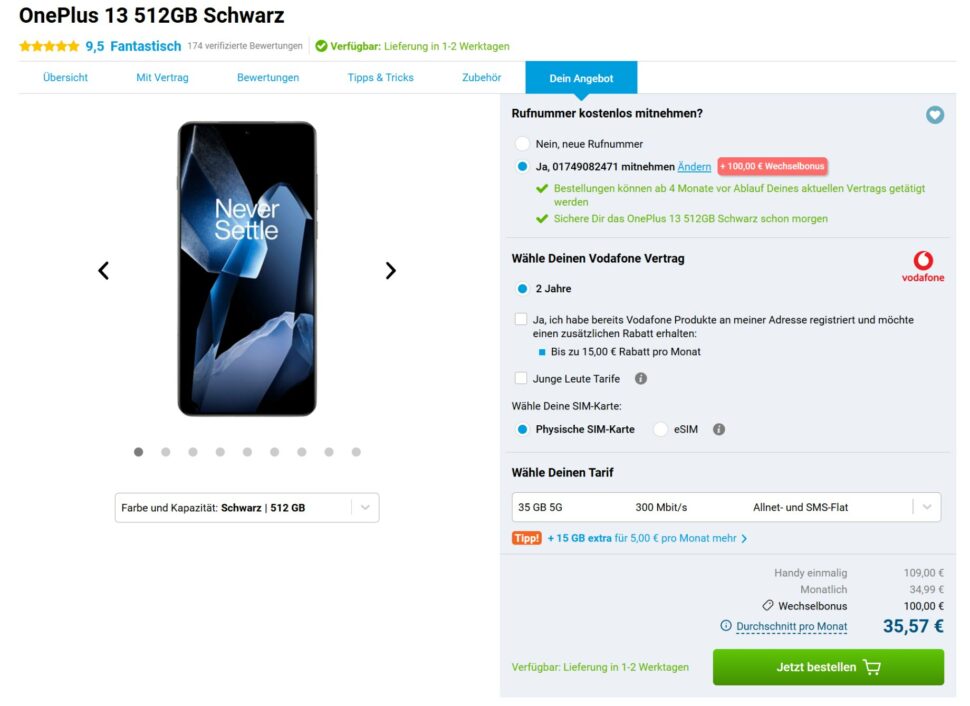Click the five-star rating icons
Viewport: 970px width, 706px height.
[x=49, y=46]
